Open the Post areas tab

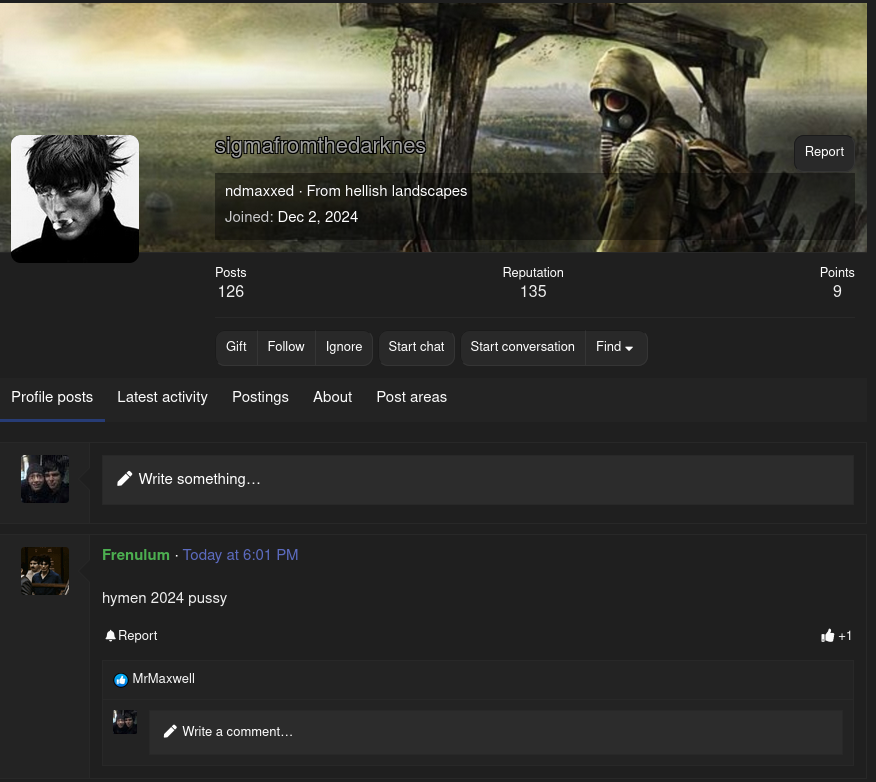click(412, 397)
